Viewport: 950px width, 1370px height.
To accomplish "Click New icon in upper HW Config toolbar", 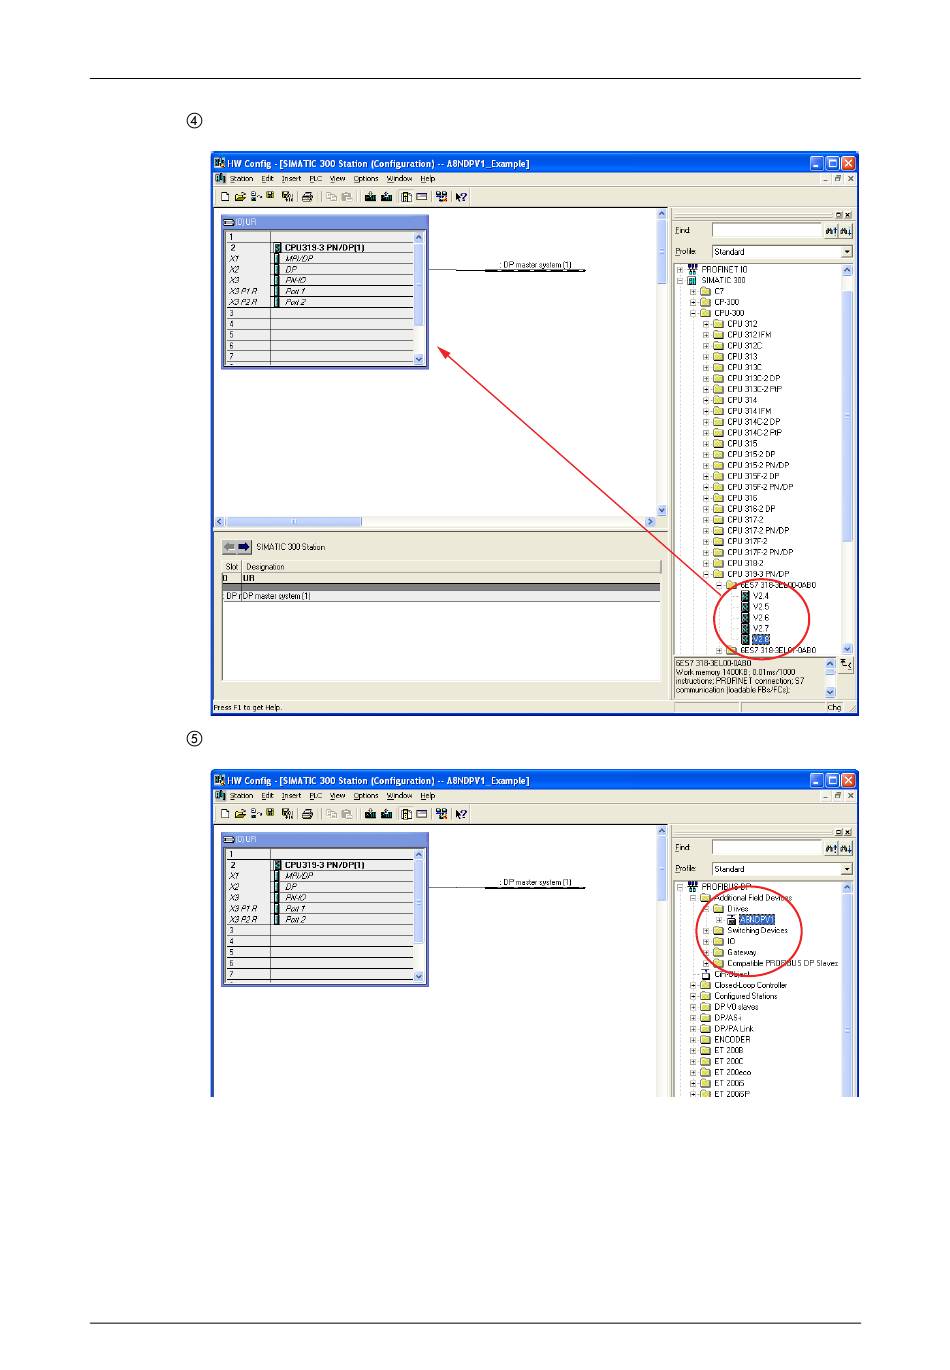I will tap(226, 197).
